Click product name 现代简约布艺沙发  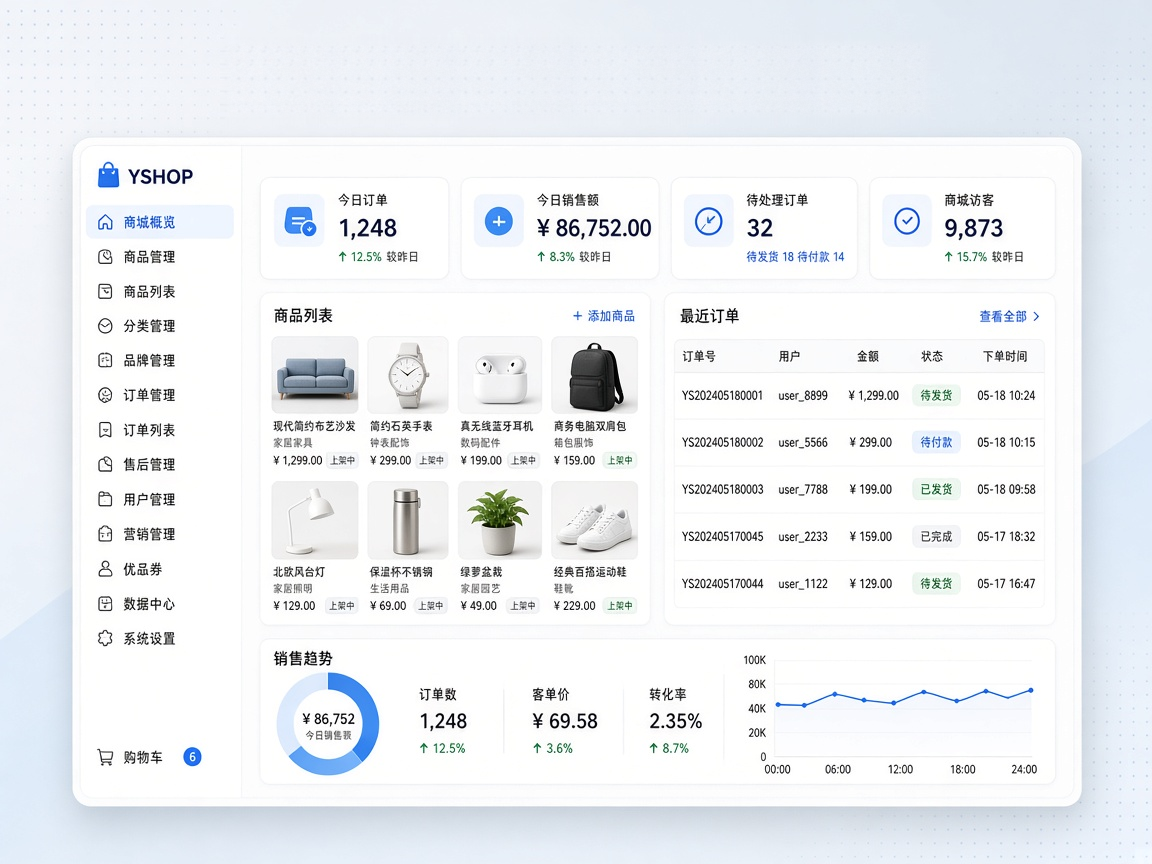314,426
